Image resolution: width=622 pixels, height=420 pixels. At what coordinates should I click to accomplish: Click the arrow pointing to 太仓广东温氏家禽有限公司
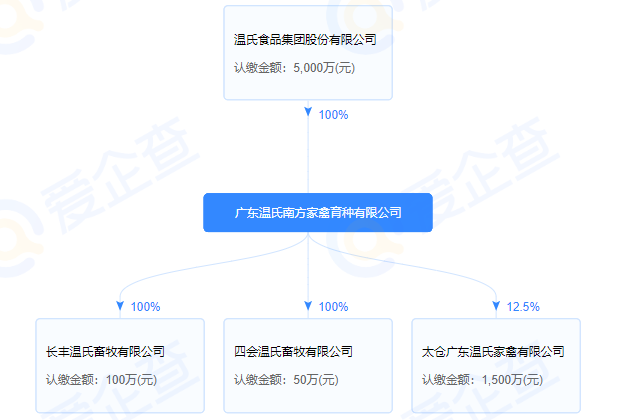[496, 306]
